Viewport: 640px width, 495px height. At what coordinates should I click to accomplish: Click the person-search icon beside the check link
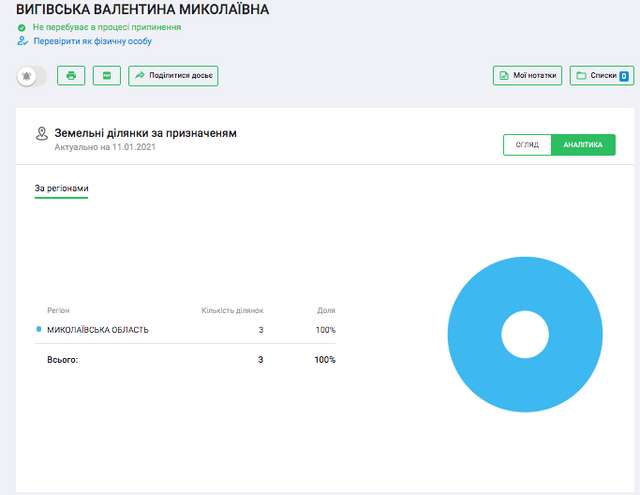[22, 41]
